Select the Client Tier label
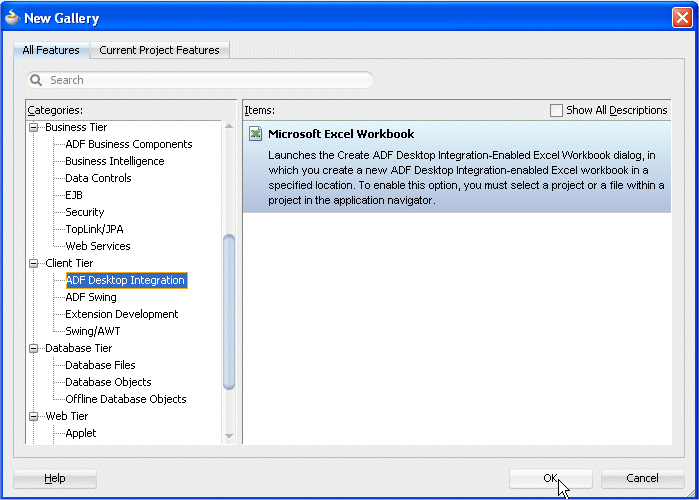This screenshot has height=500, width=699. click(69, 263)
